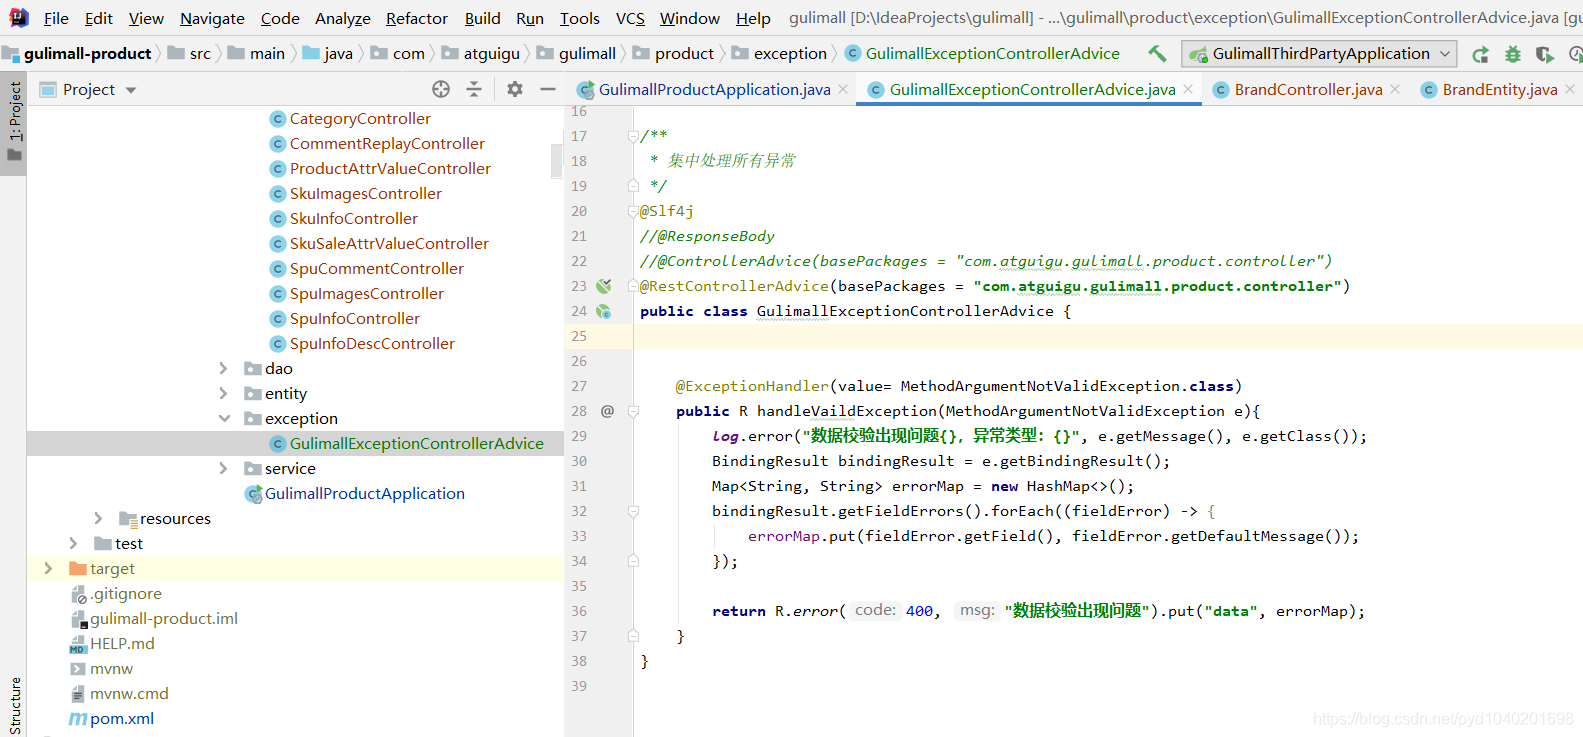Run with coverage shield icon
This screenshot has height=737, width=1583.
click(1545, 54)
